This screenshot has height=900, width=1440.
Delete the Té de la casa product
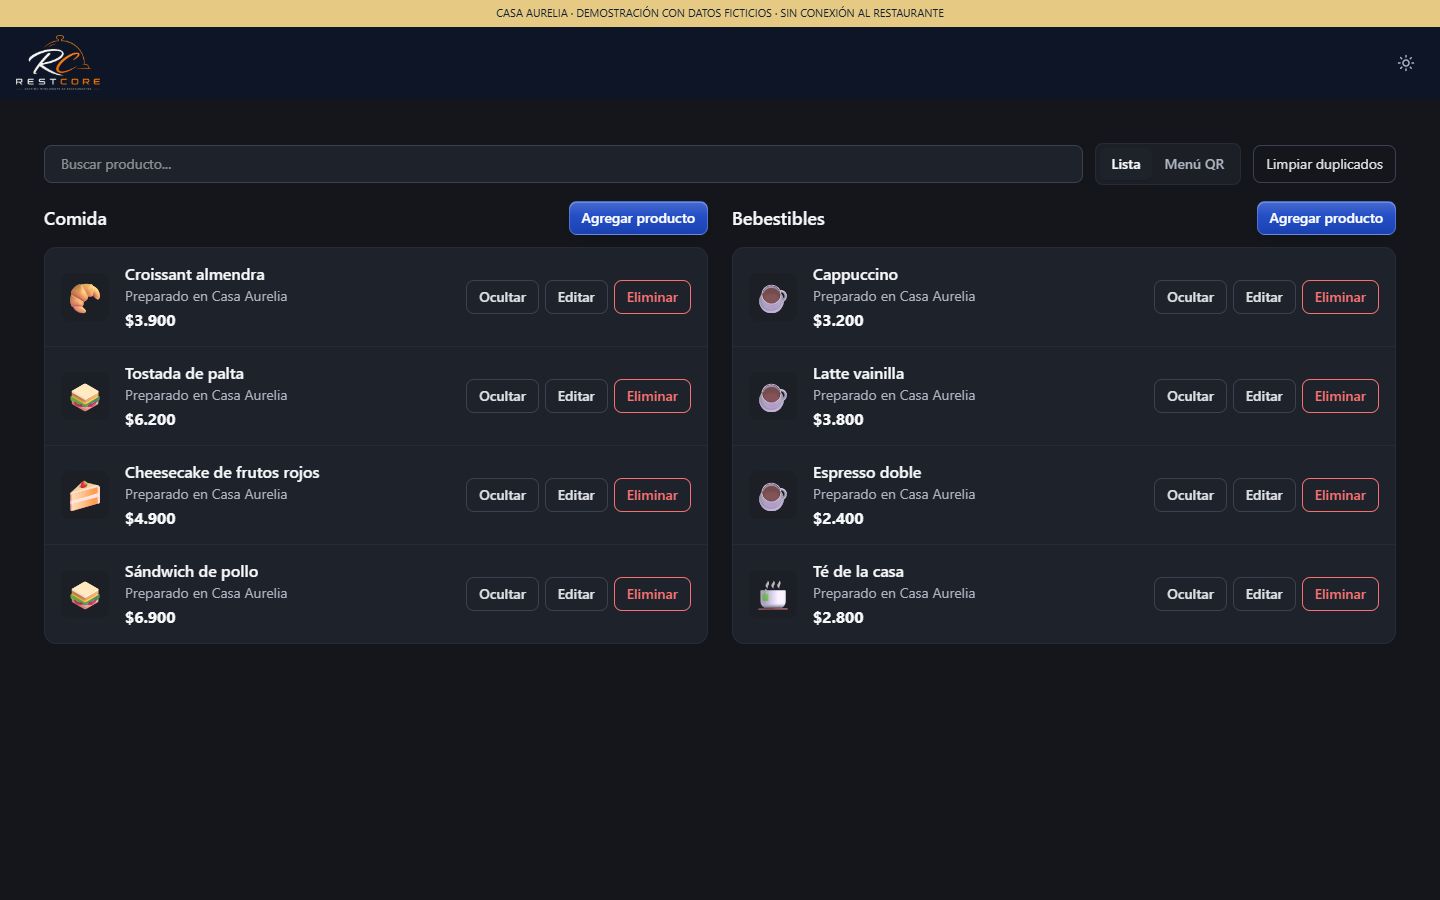click(x=1340, y=594)
